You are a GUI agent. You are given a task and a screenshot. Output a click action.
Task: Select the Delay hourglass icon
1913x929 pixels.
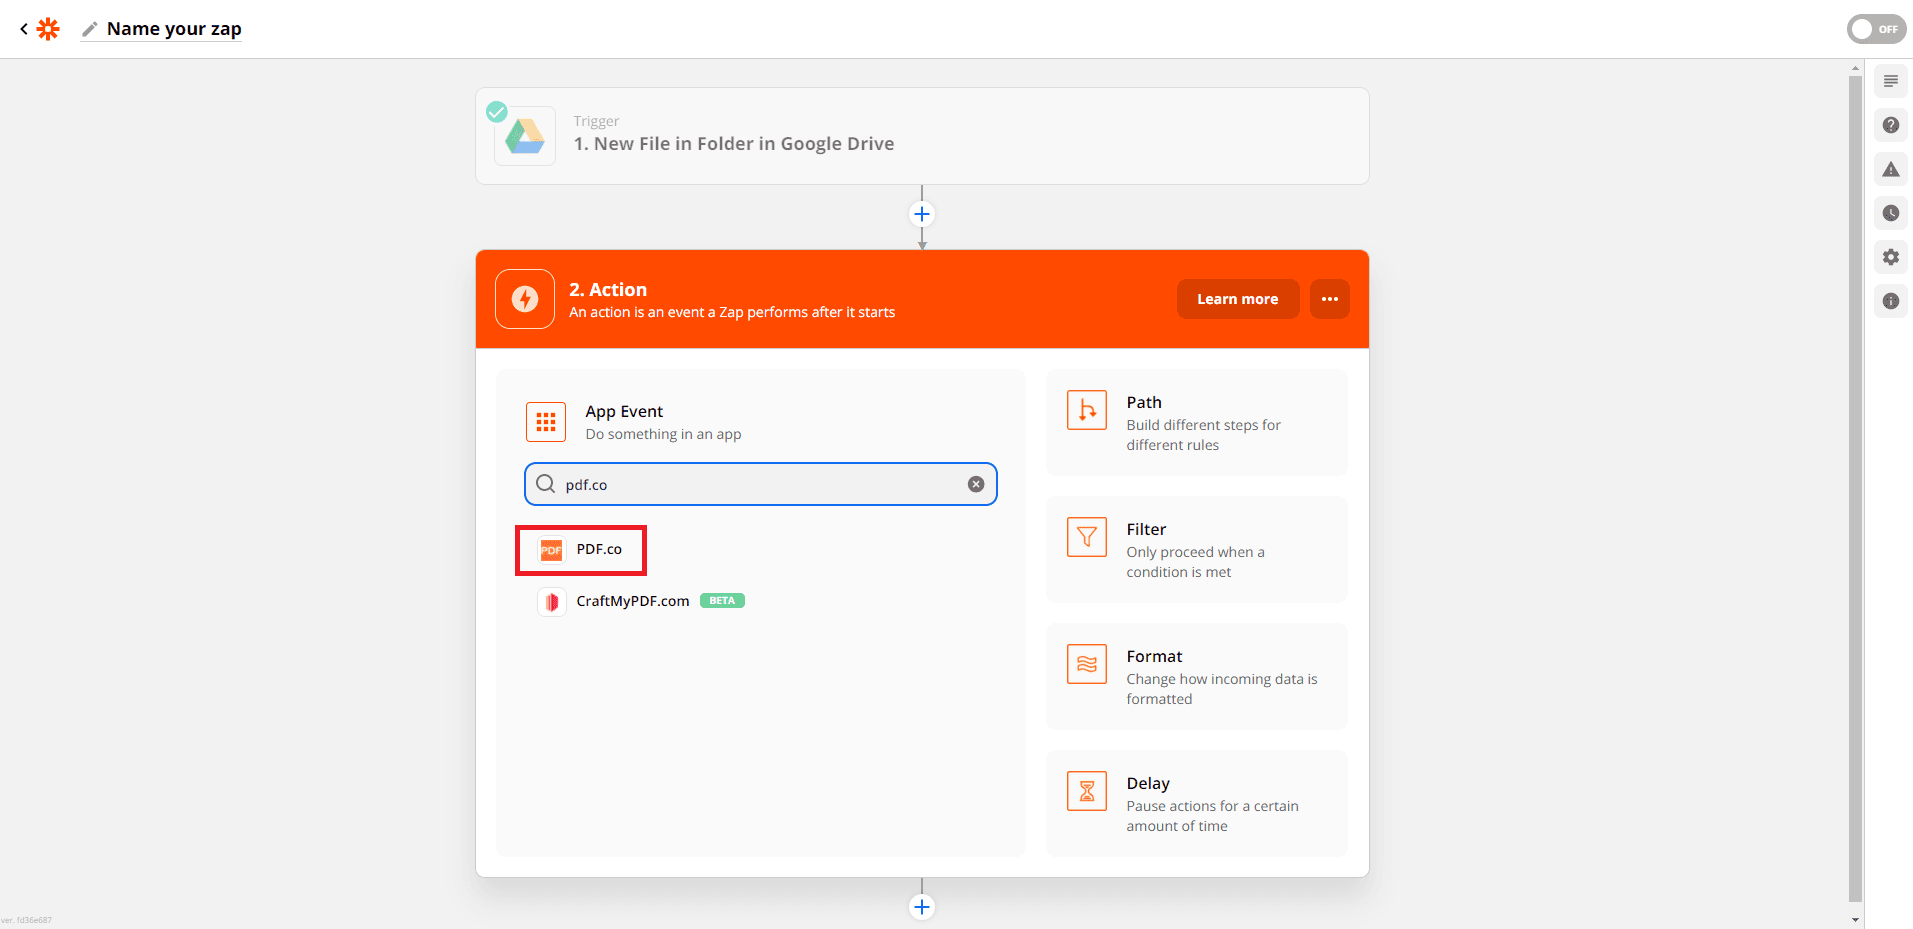tap(1087, 791)
